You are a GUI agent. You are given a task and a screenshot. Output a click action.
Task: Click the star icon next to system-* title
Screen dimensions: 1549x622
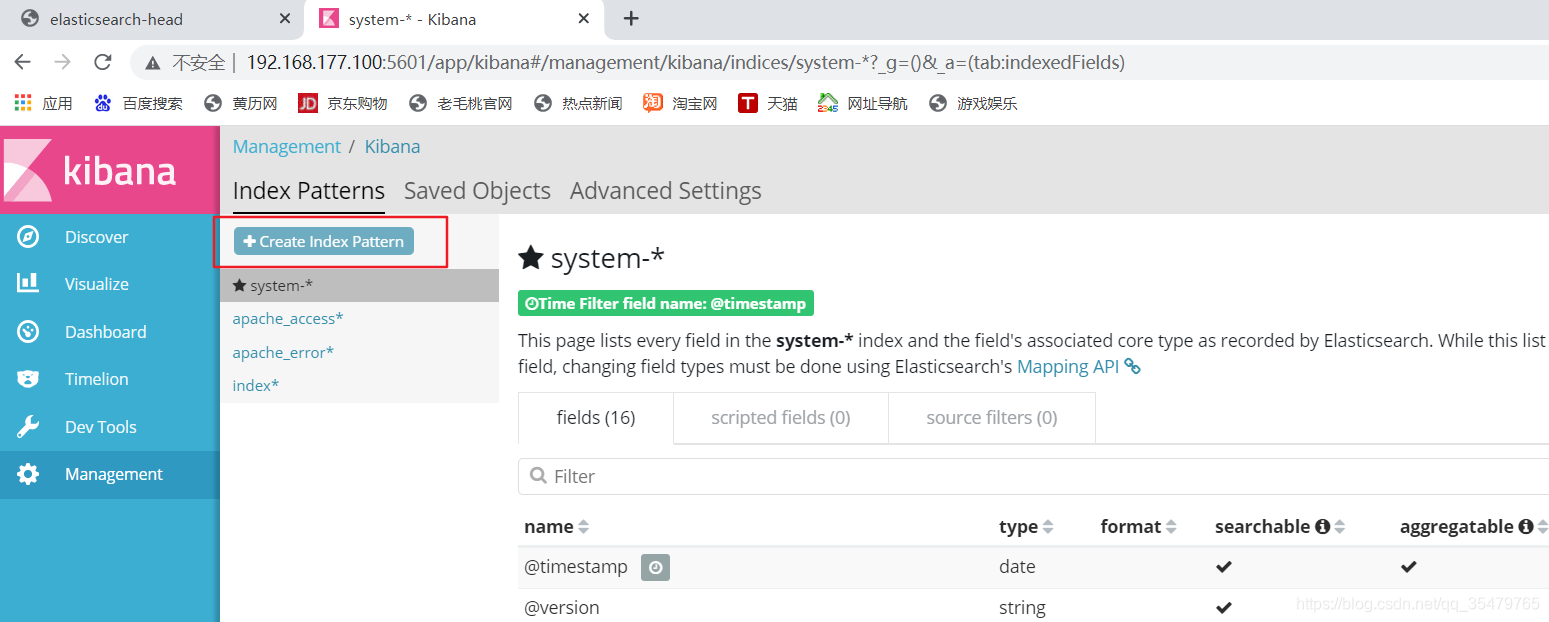531,258
